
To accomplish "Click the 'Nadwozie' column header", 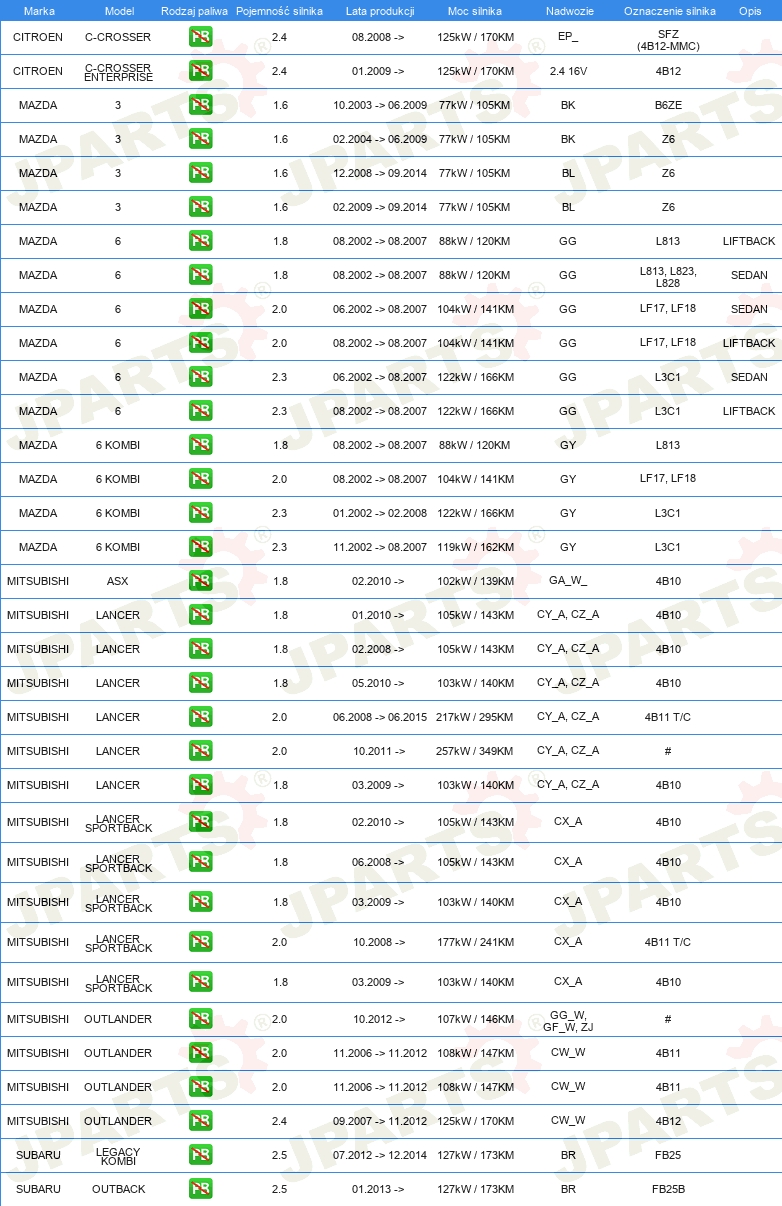I will point(569,11).
